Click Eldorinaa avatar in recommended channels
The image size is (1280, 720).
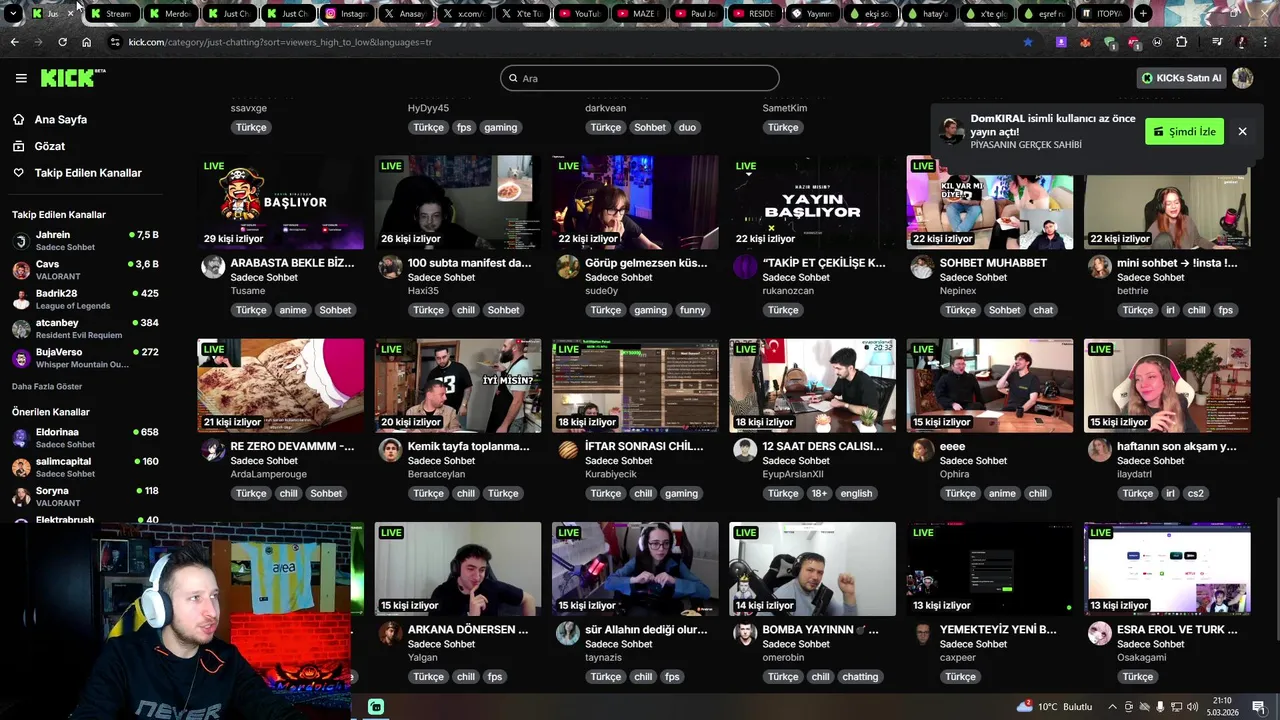21,438
